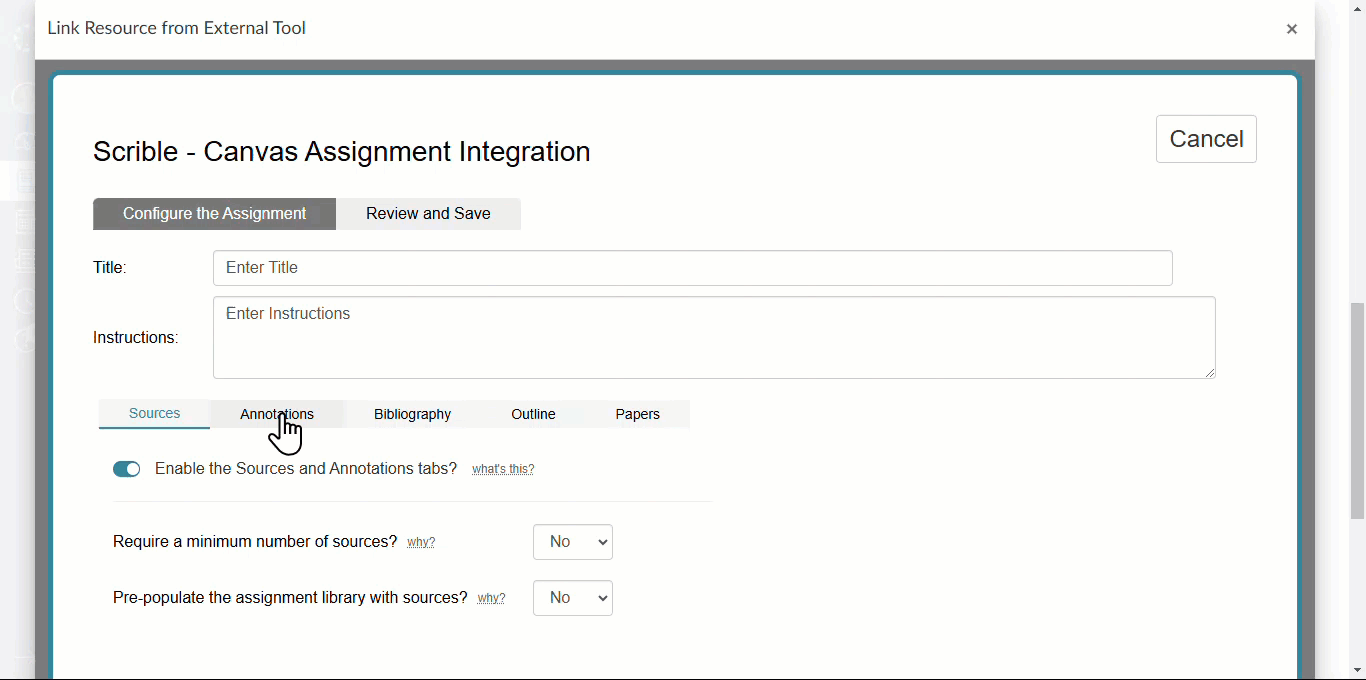
Task: Toggle Enable Sources and Annotations tabs switch
Action: point(127,469)
